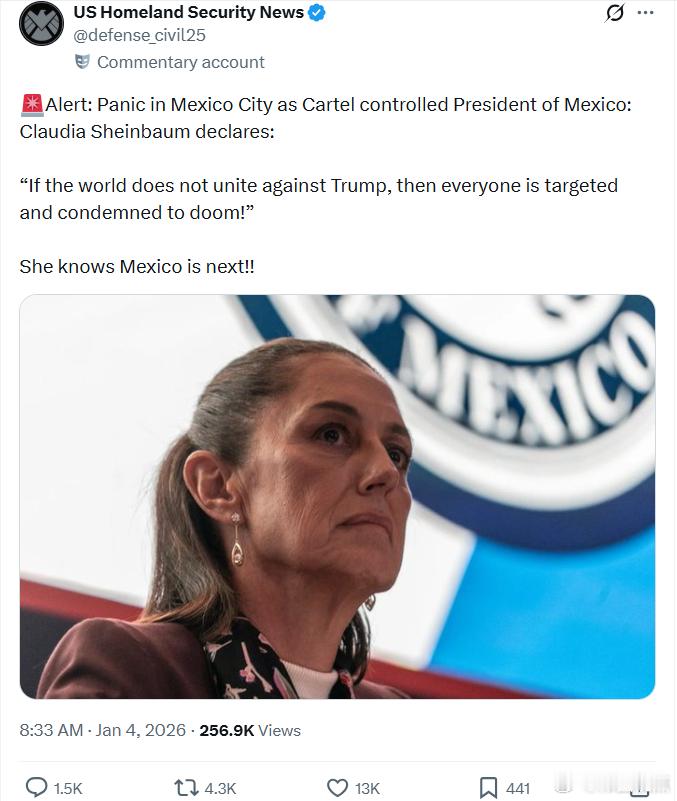Image resolution: width=677 pixels, height=801 pixels.
Task: Click the Grok slashed-circle icon
Action: click(614, 12)
